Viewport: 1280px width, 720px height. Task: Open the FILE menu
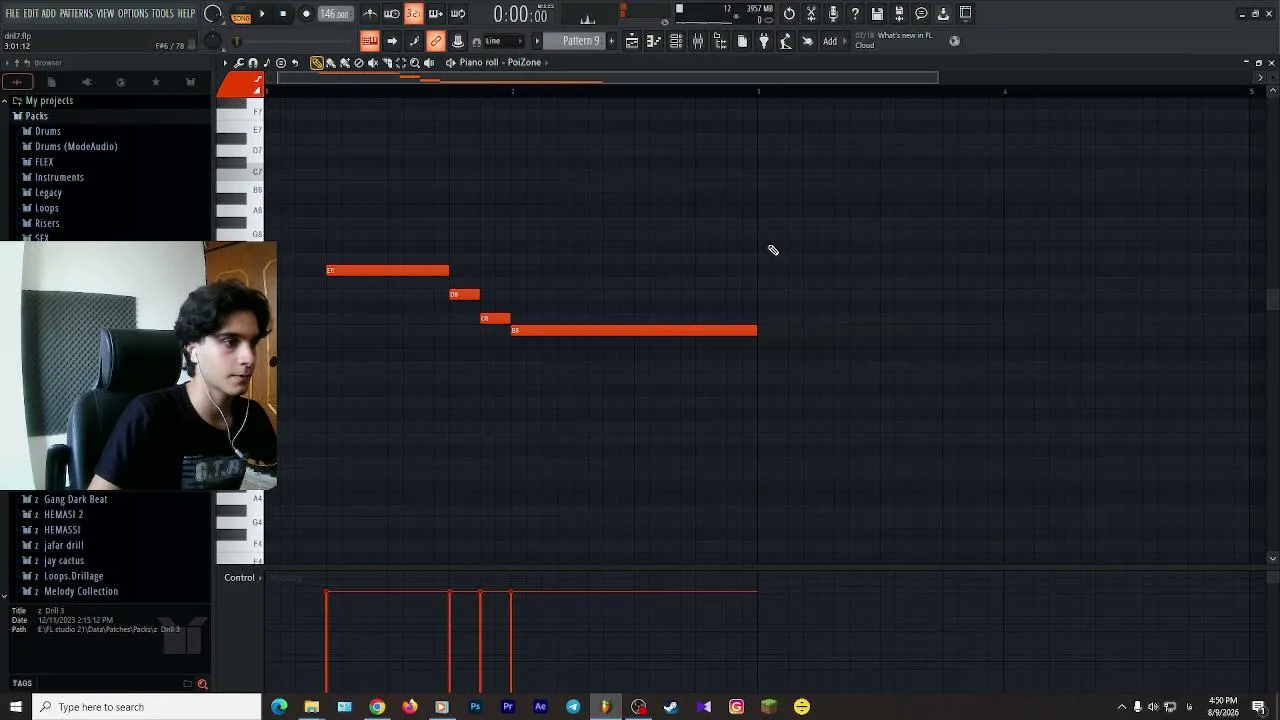click(13, 14)
